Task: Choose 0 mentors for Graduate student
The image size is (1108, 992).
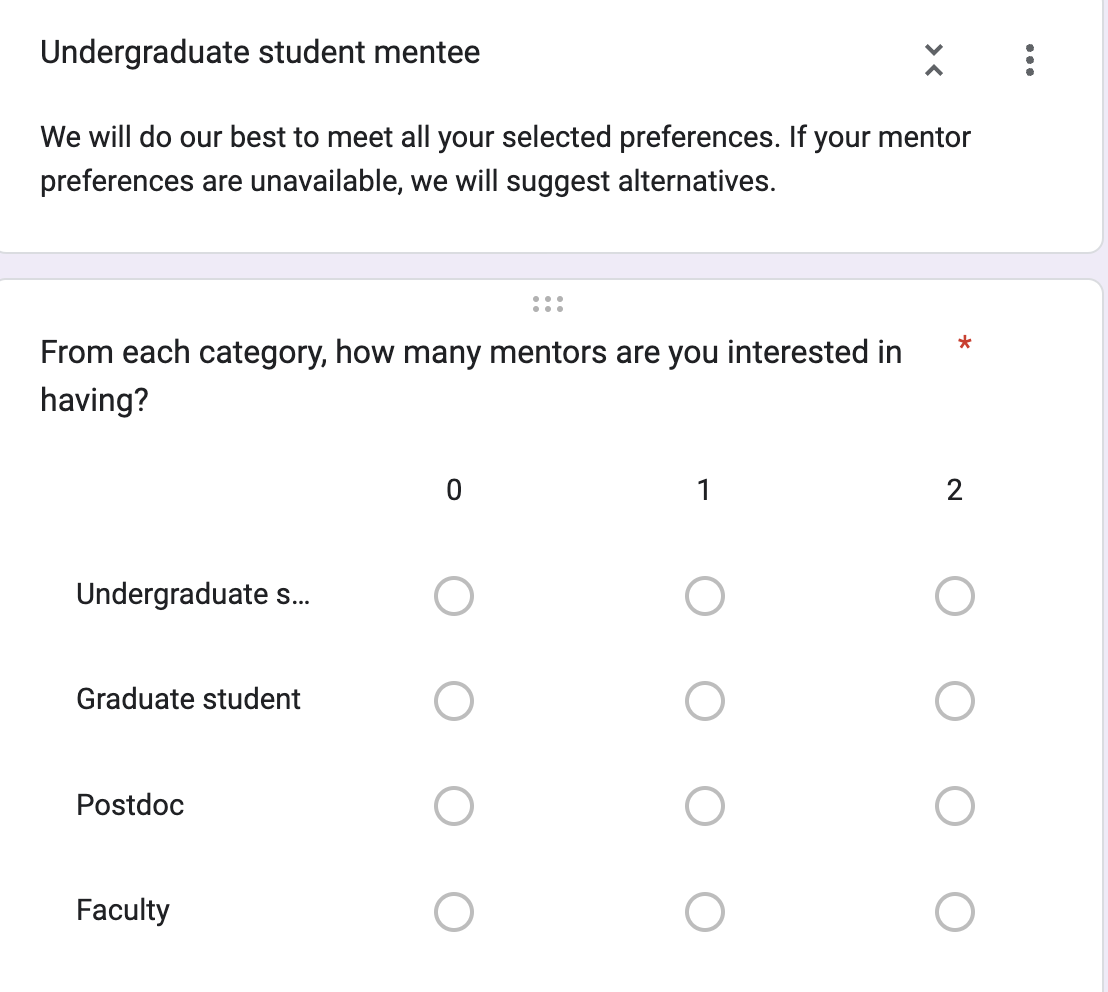Action: point(454,701)
